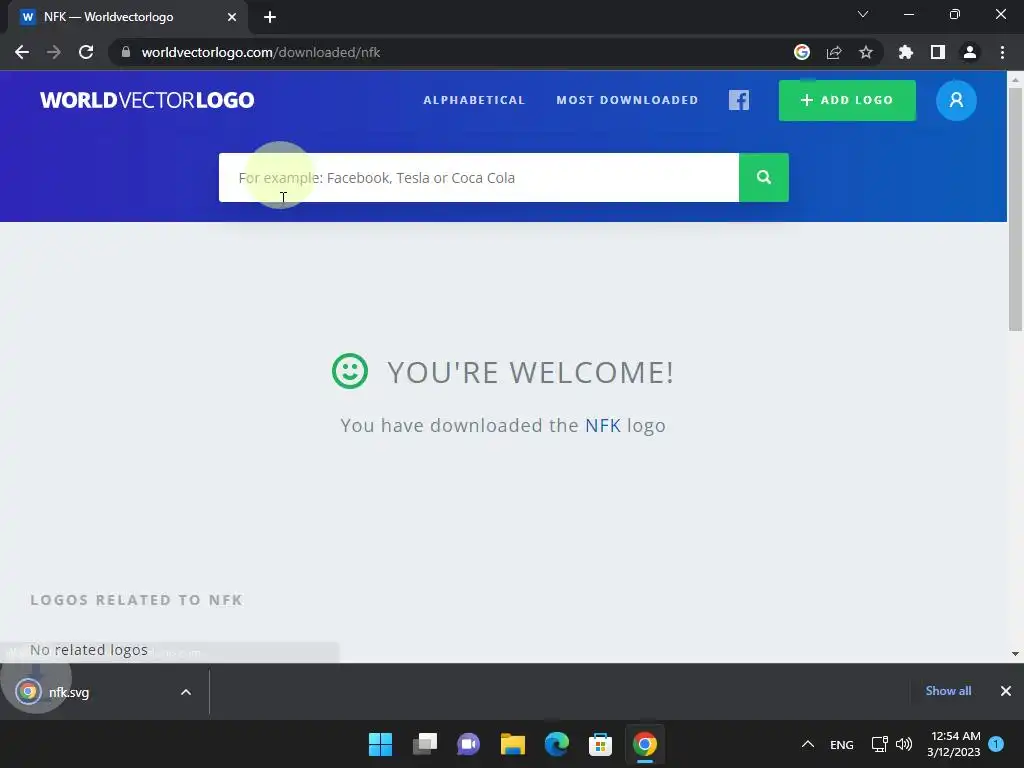Open downloaded nfk.svg file
The image size is (1024, 768).
coord(69,692)
